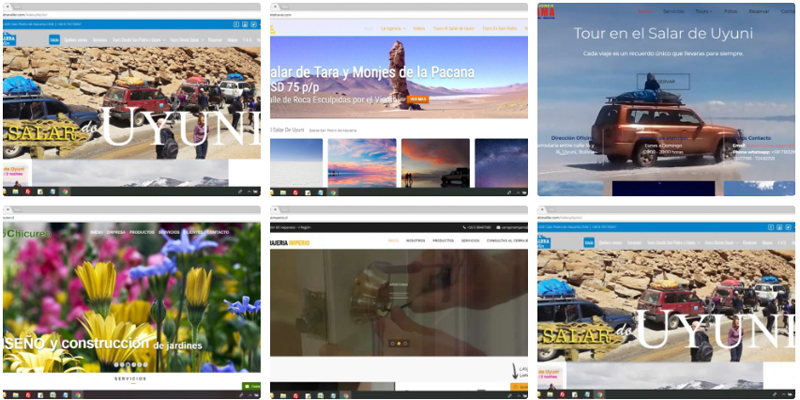Select third slide dot on Imperio lock slider

click(x=405, y=343)
